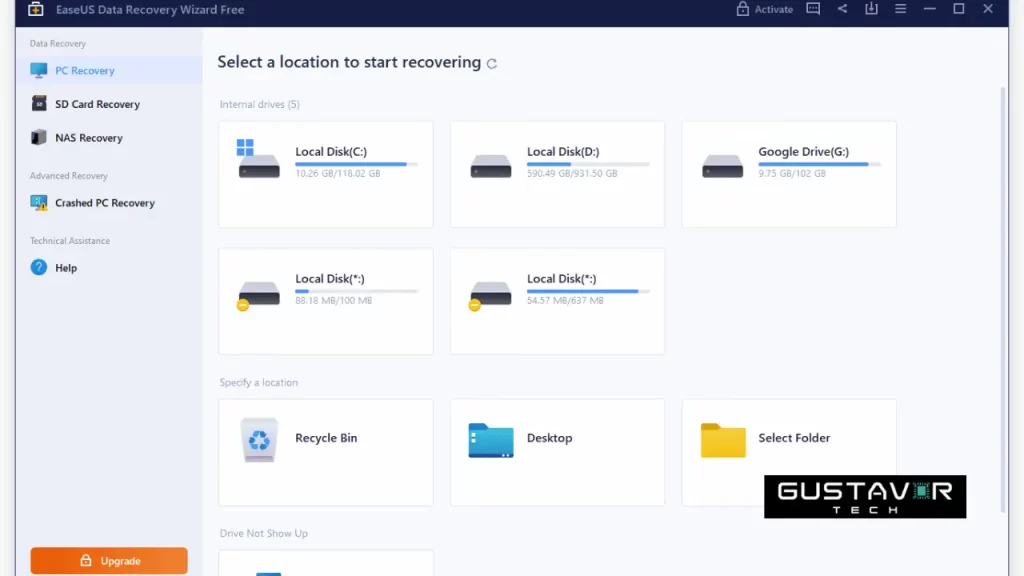Click the Local Disk(C:) Windows drive icon
The image size is (1024, 576).
(259, 159)
